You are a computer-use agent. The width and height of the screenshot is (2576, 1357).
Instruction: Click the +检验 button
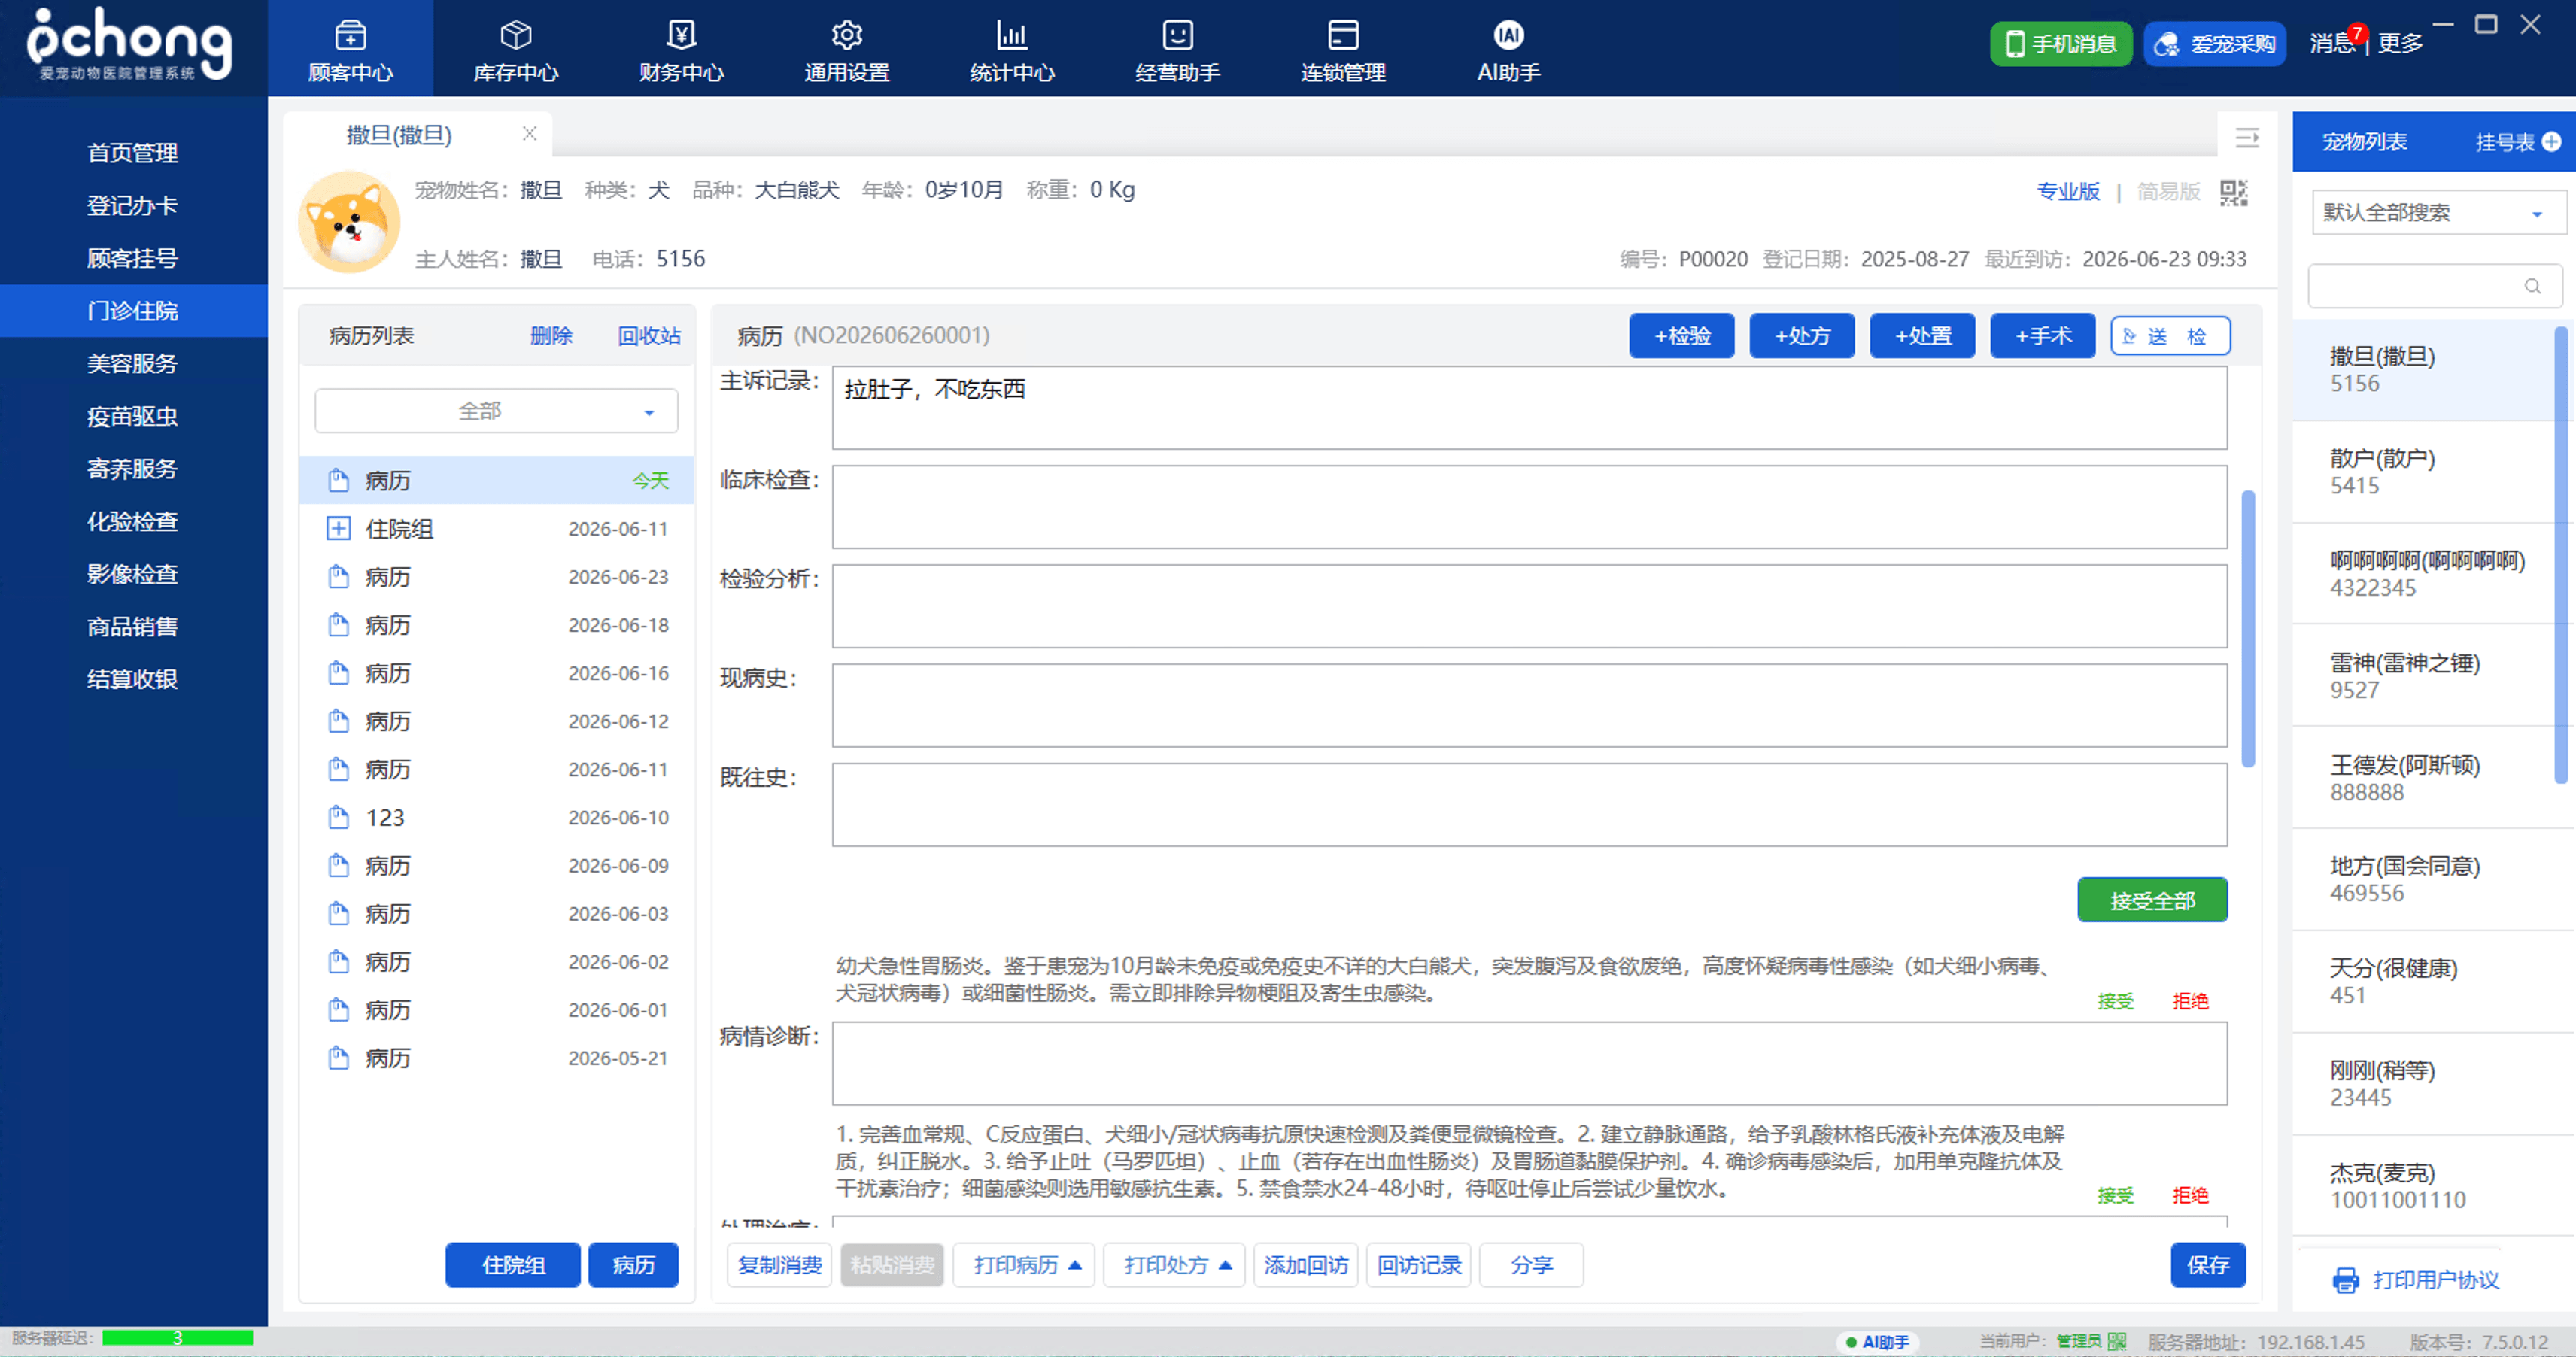tap(1681, 336)
